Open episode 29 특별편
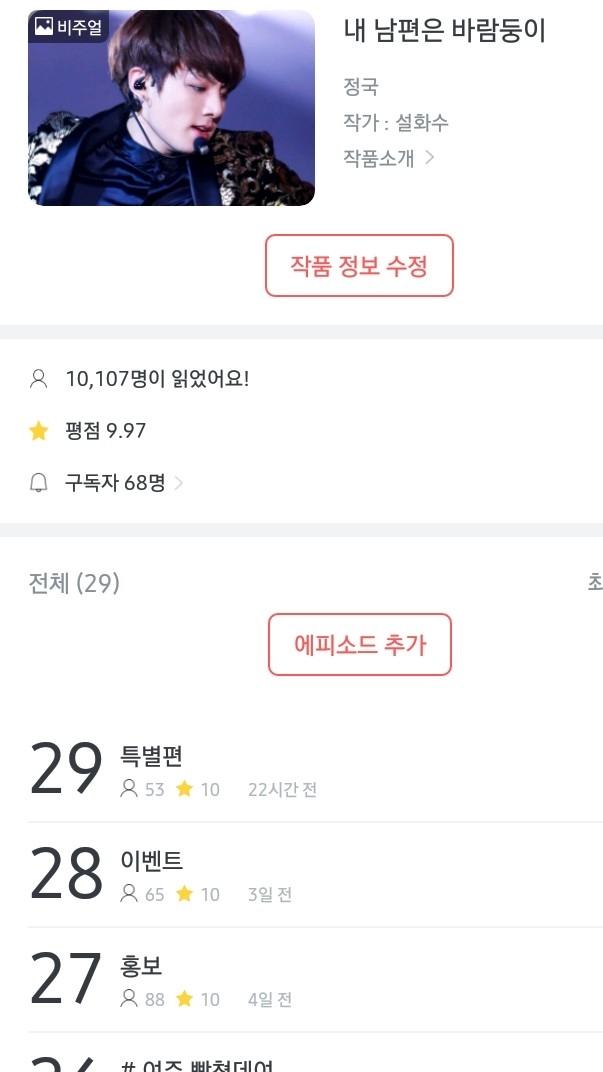Image resolution: width=603 pixels, height=1072 pixels. 151,757
